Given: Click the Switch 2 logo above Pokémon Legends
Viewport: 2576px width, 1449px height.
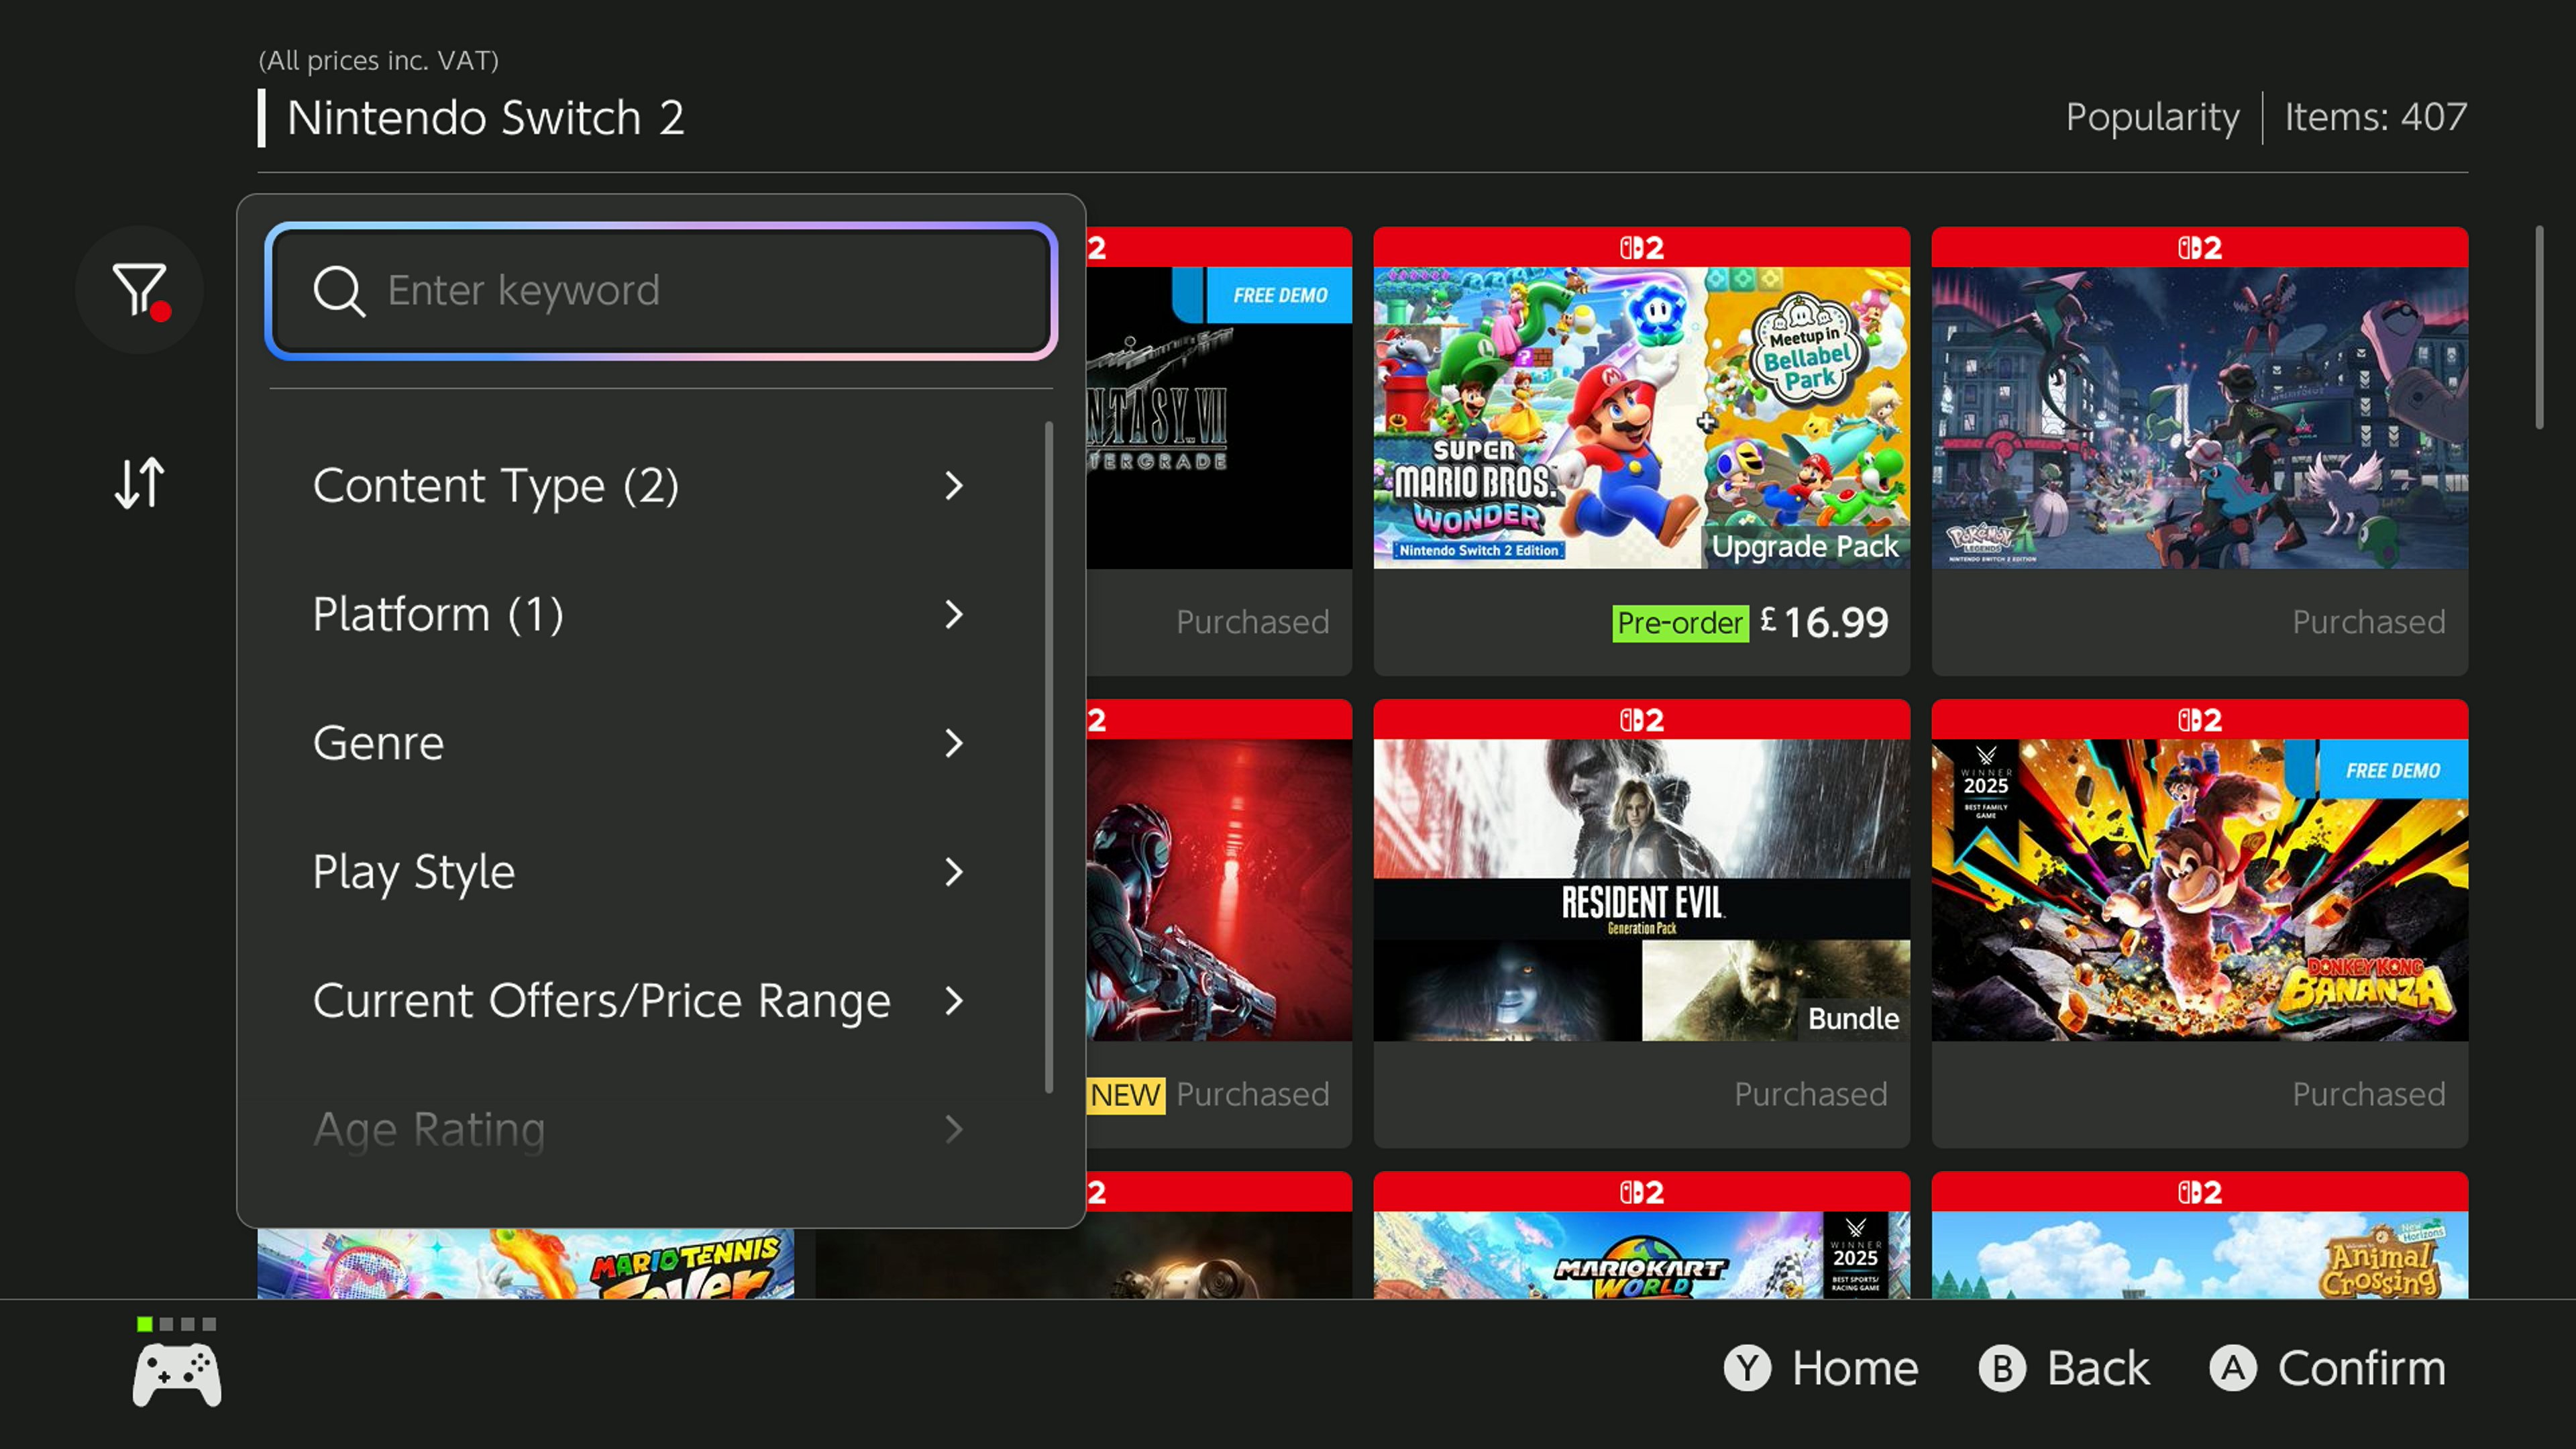Looking at the screenshot, I should pos(2199,248).
